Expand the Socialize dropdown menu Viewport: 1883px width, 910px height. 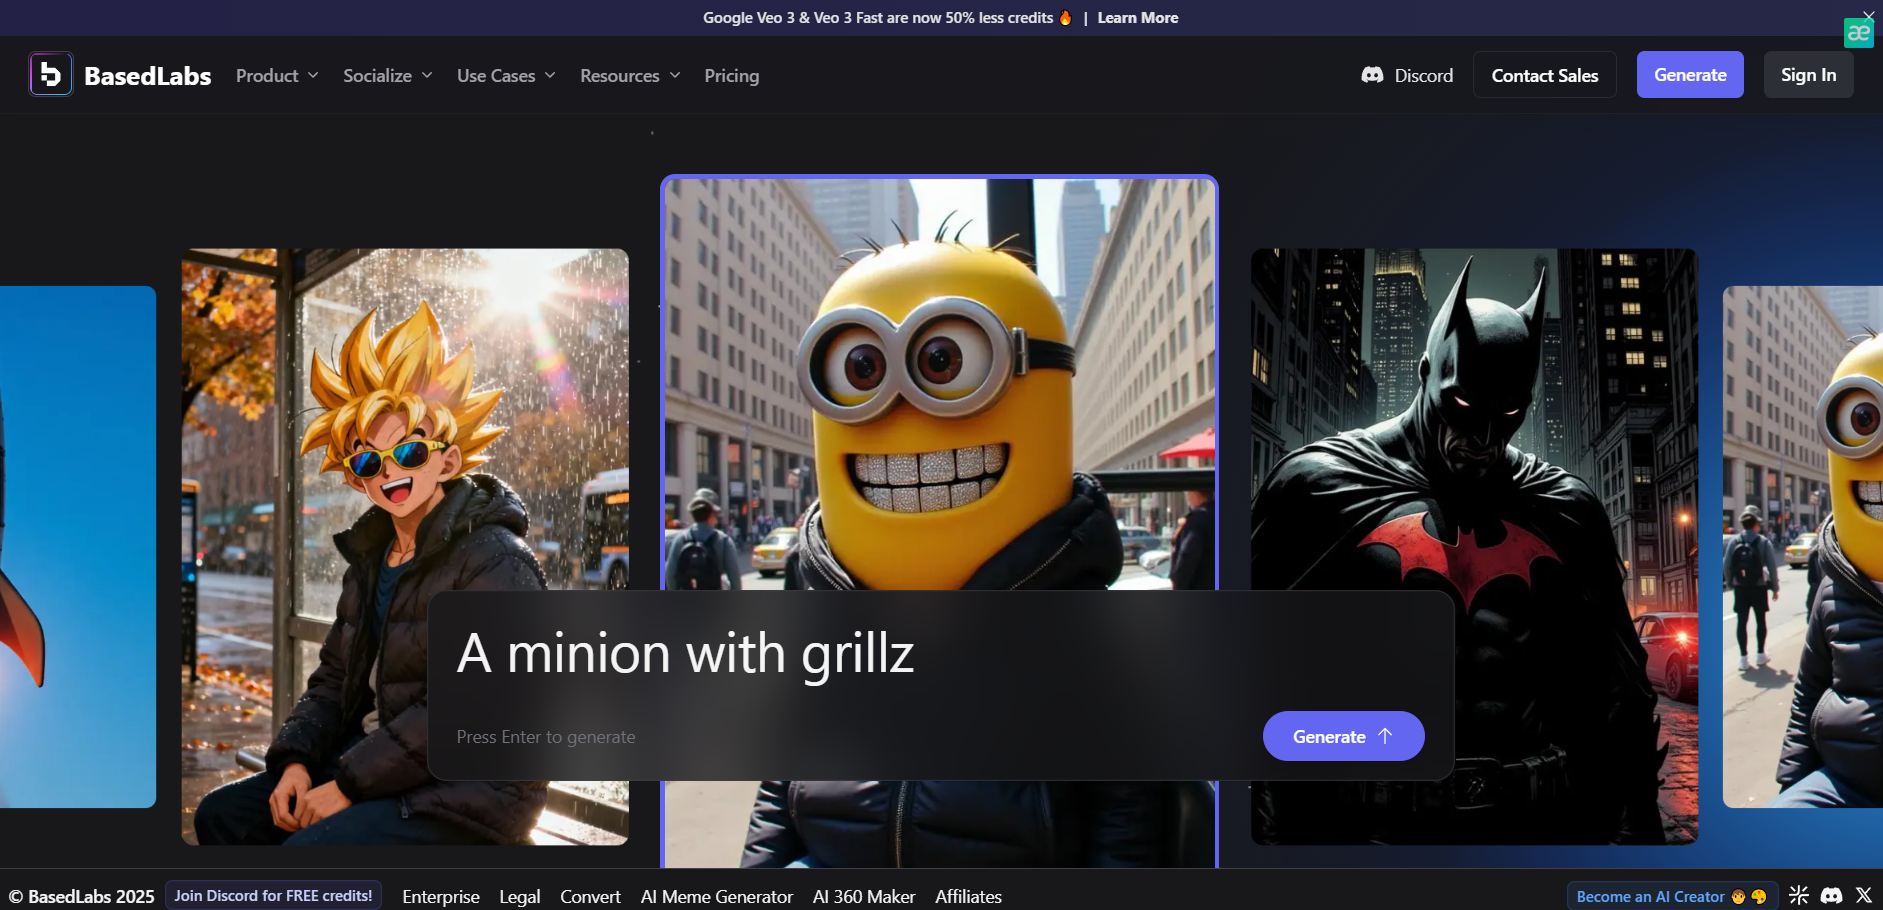[x=387, y=76]
